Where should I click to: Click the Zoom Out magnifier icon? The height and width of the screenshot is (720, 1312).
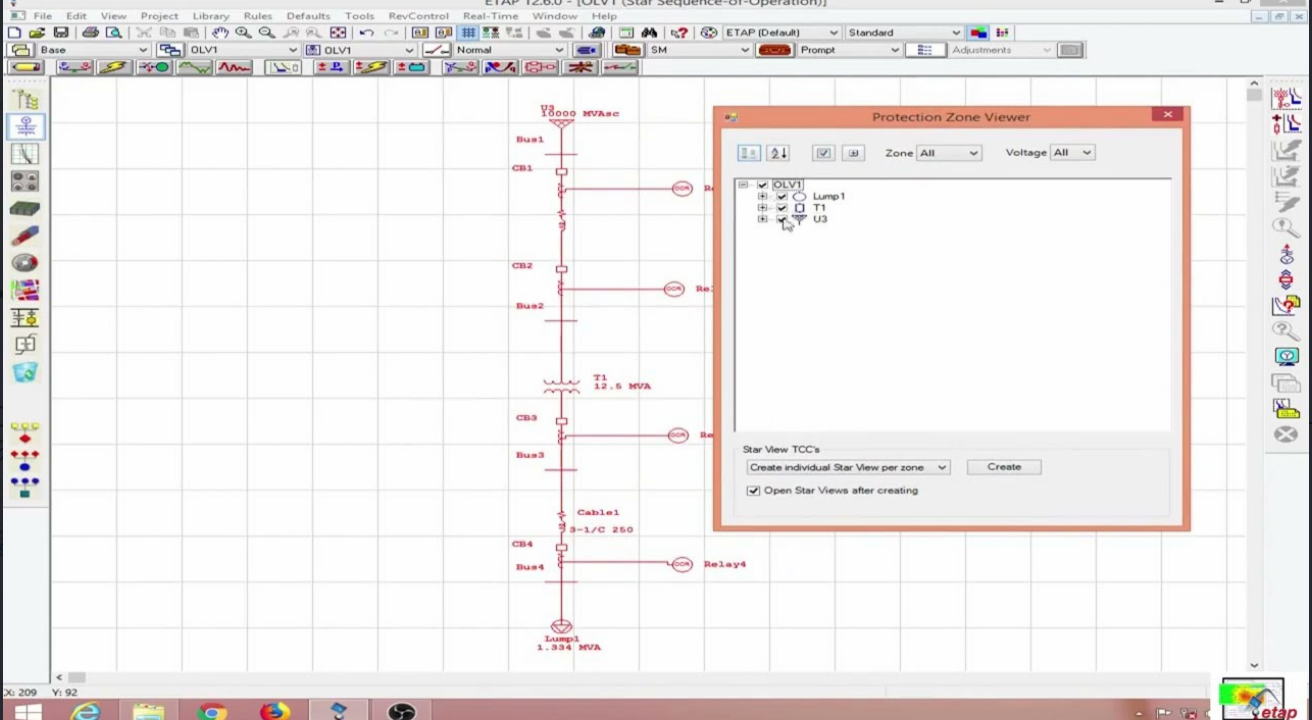pos(266,33)
